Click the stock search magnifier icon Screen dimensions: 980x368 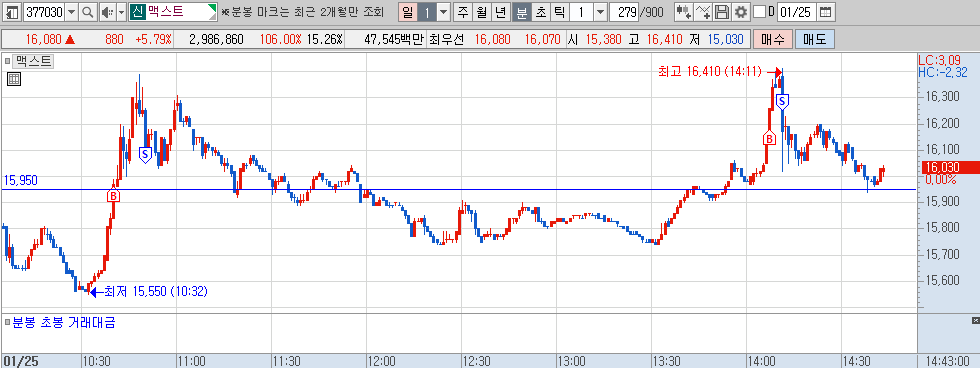pos(88,11)
